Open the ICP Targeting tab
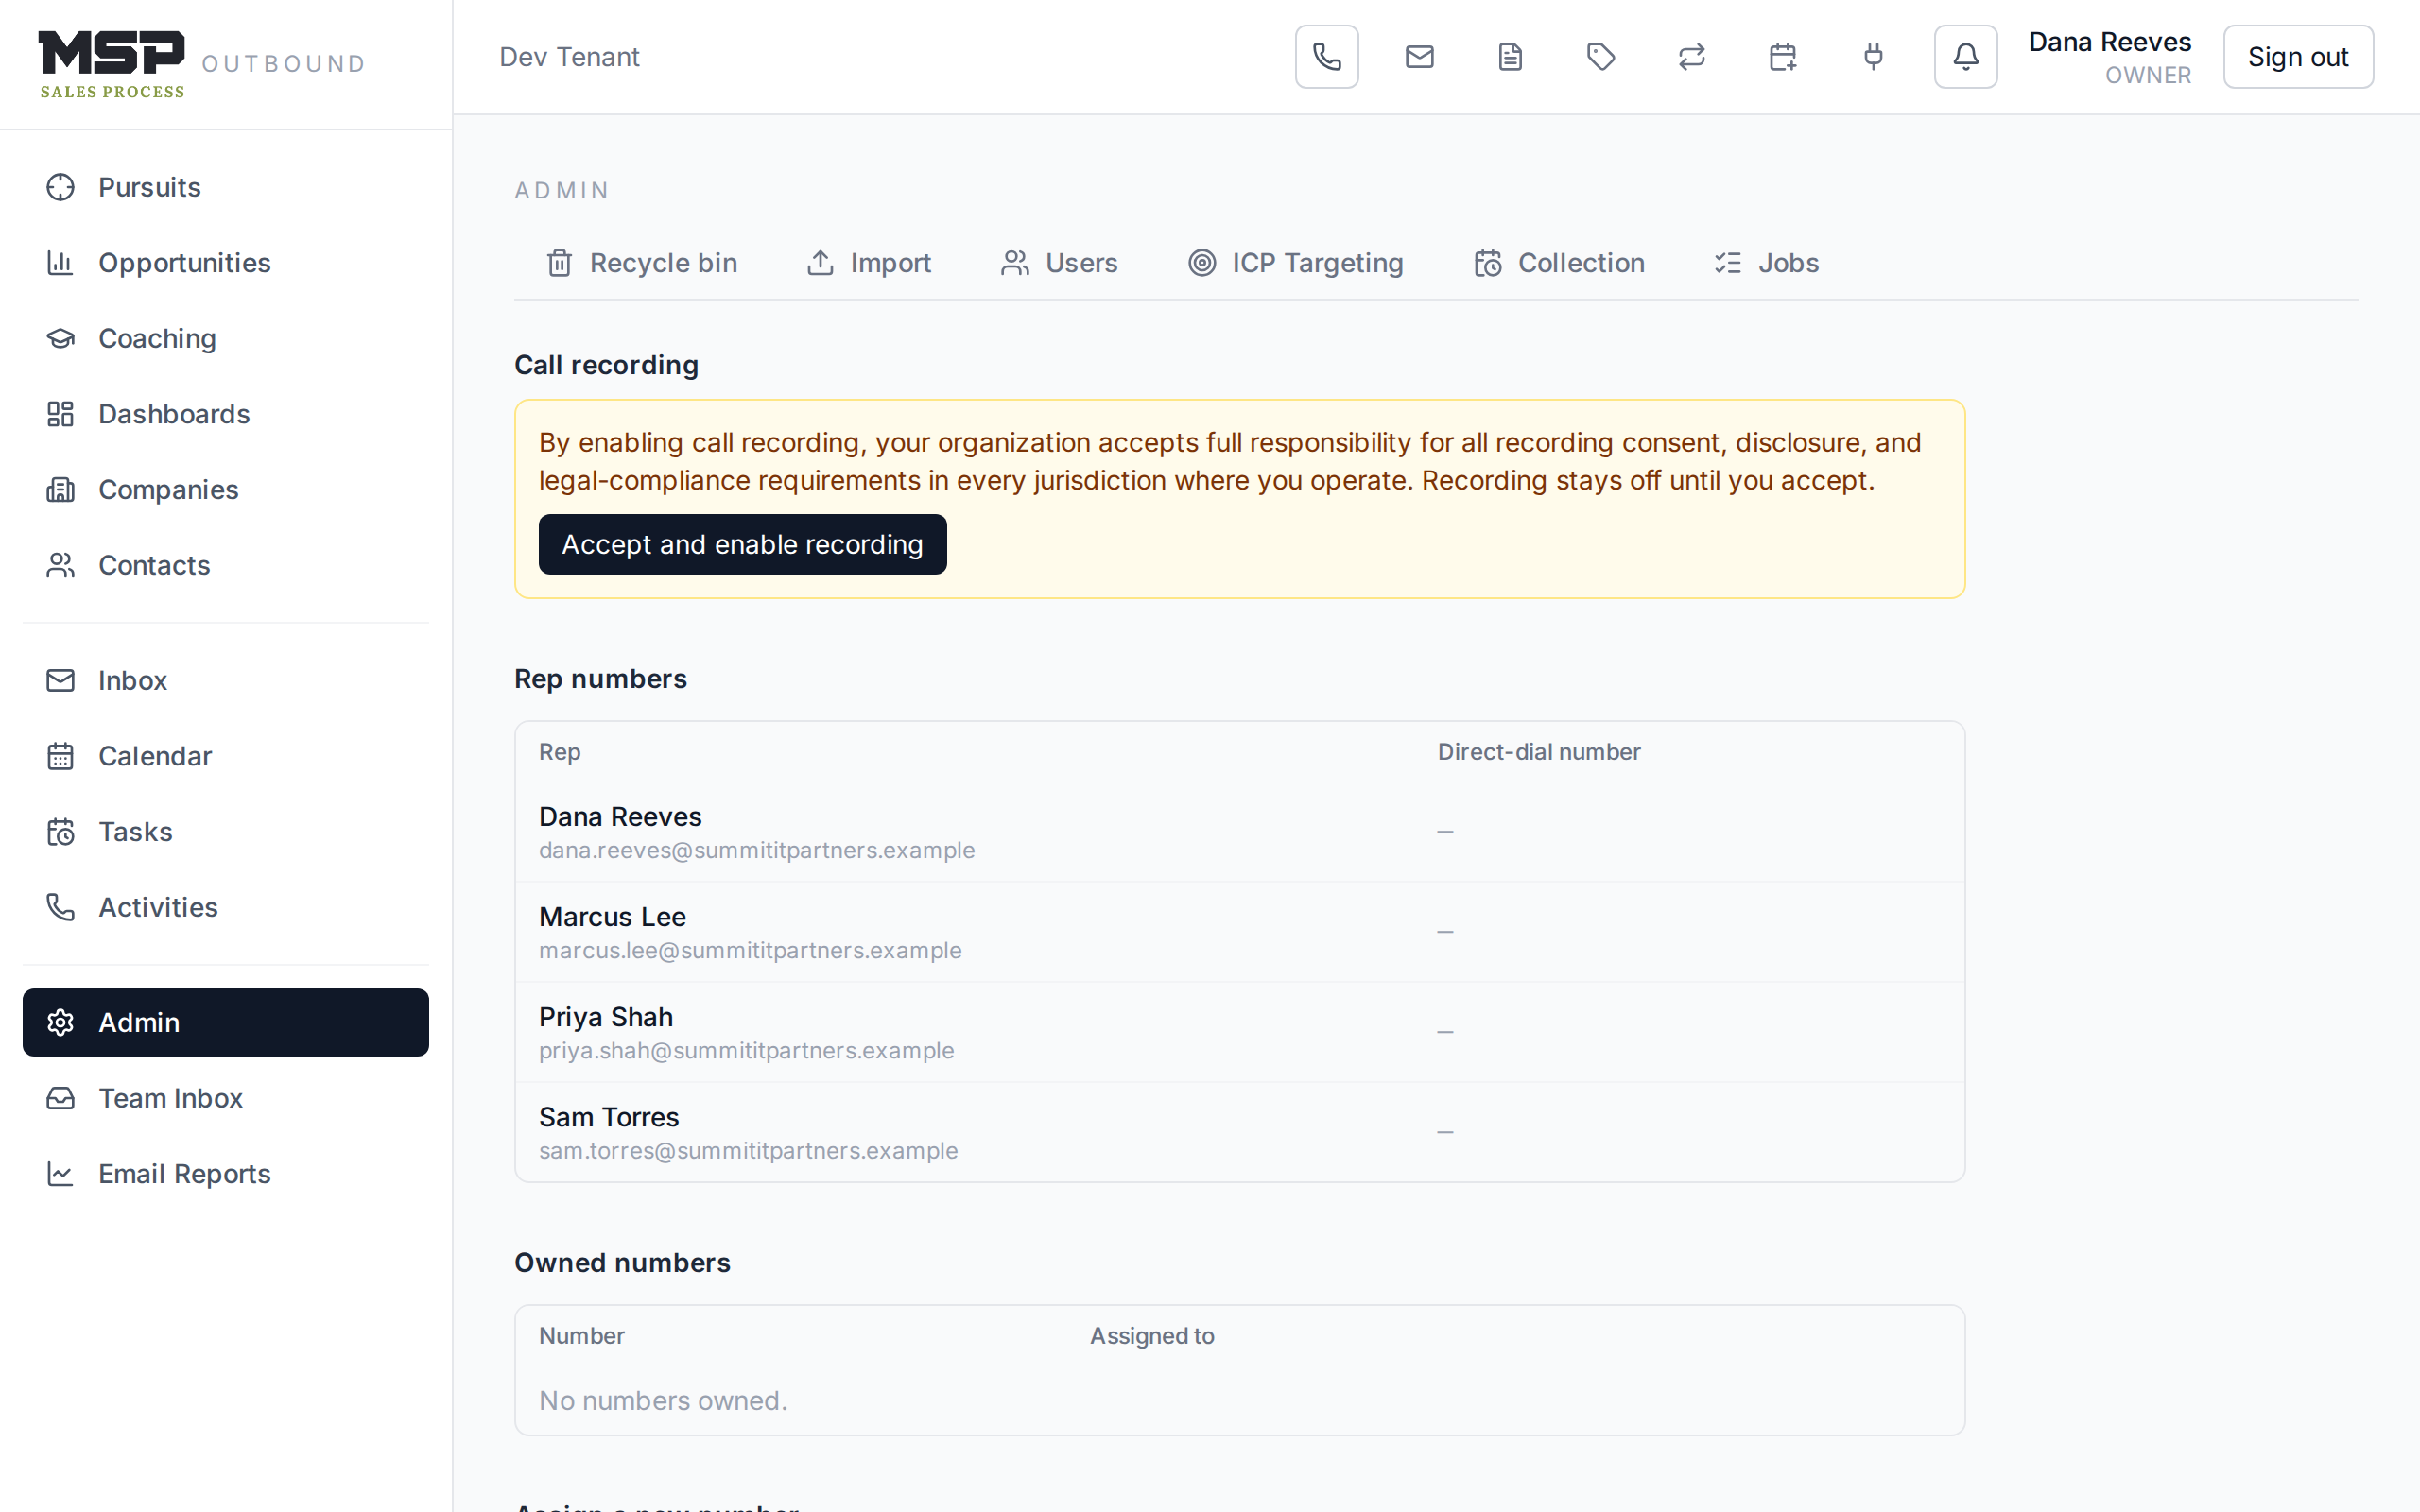This screenshot has height=1512, width=2420. point(1296,263)
